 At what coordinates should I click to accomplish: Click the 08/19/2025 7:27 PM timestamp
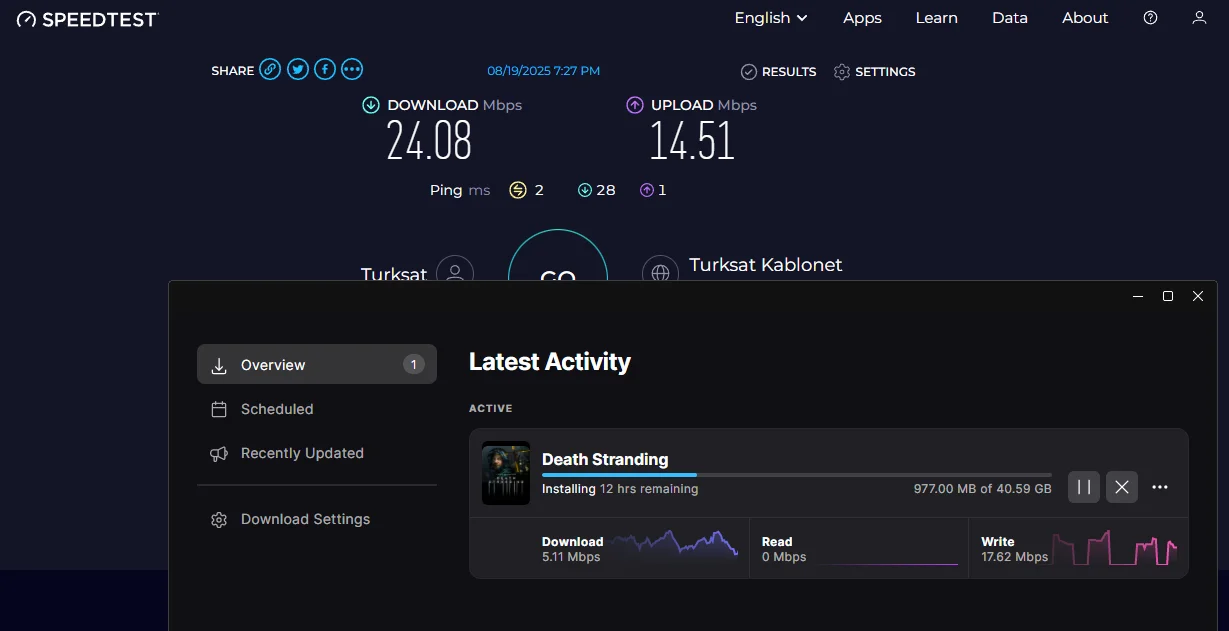pos(544,71)
